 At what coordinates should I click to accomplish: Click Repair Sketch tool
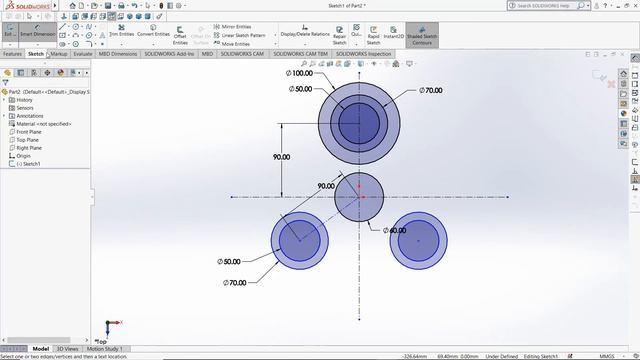point(339,36)
